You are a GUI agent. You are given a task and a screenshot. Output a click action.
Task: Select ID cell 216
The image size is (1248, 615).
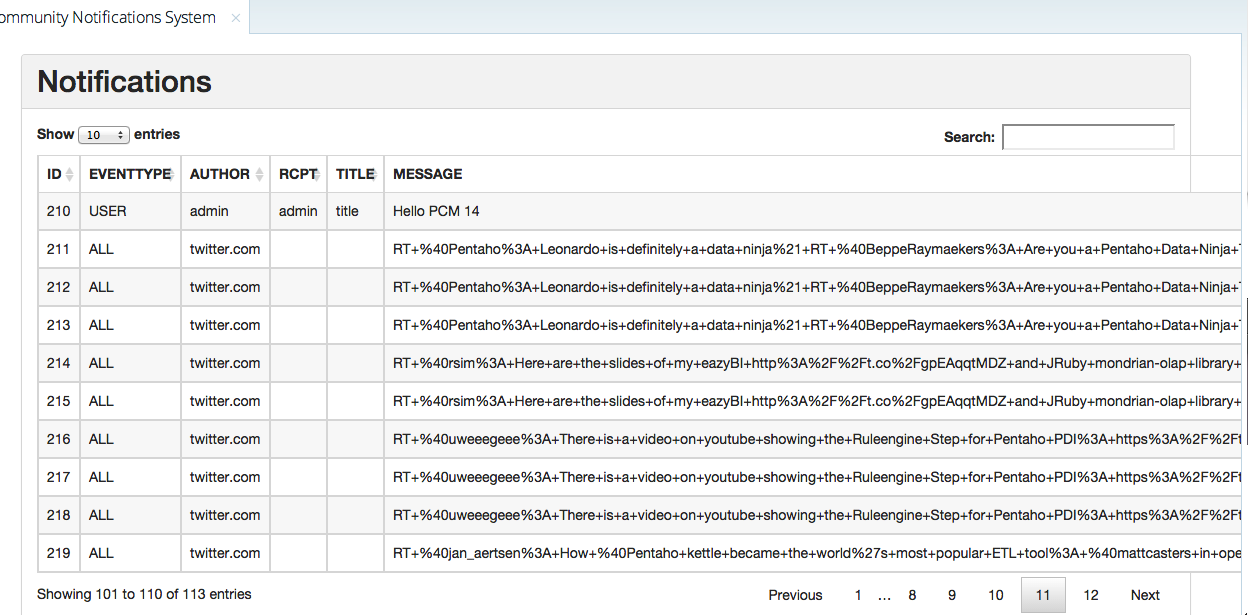(x=59, y=439)
